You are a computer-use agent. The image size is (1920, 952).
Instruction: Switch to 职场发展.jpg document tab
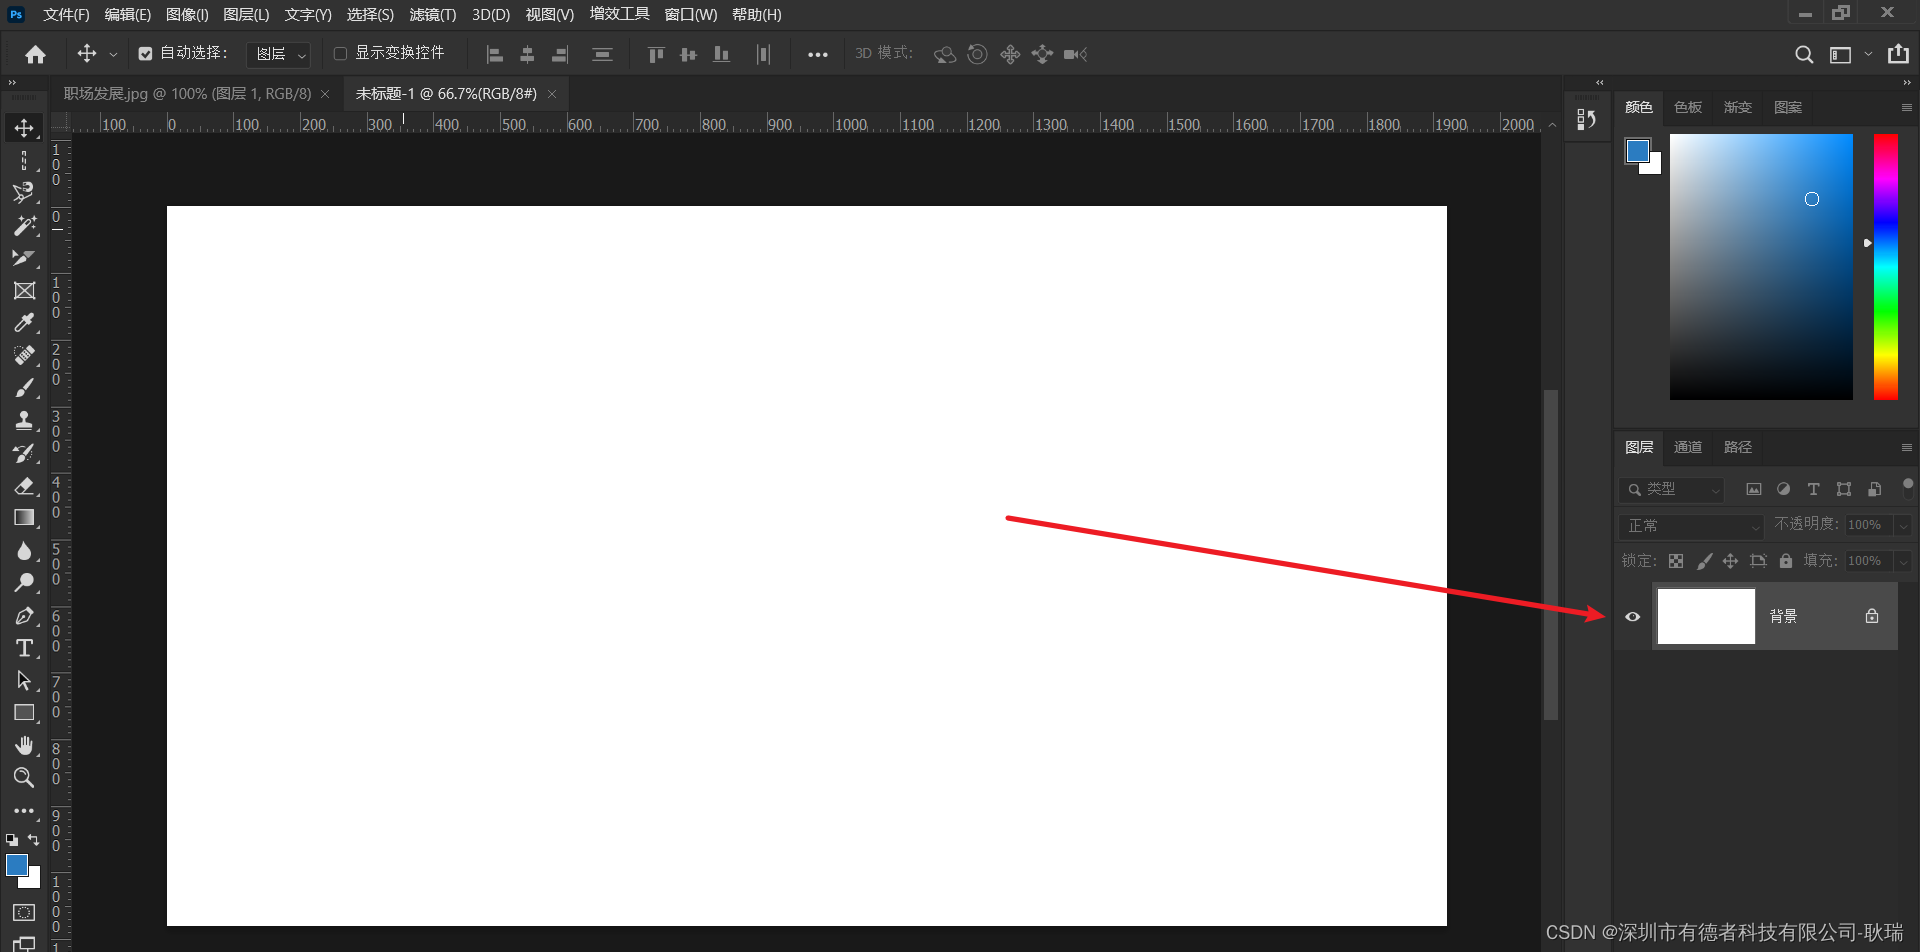[188, 94]
